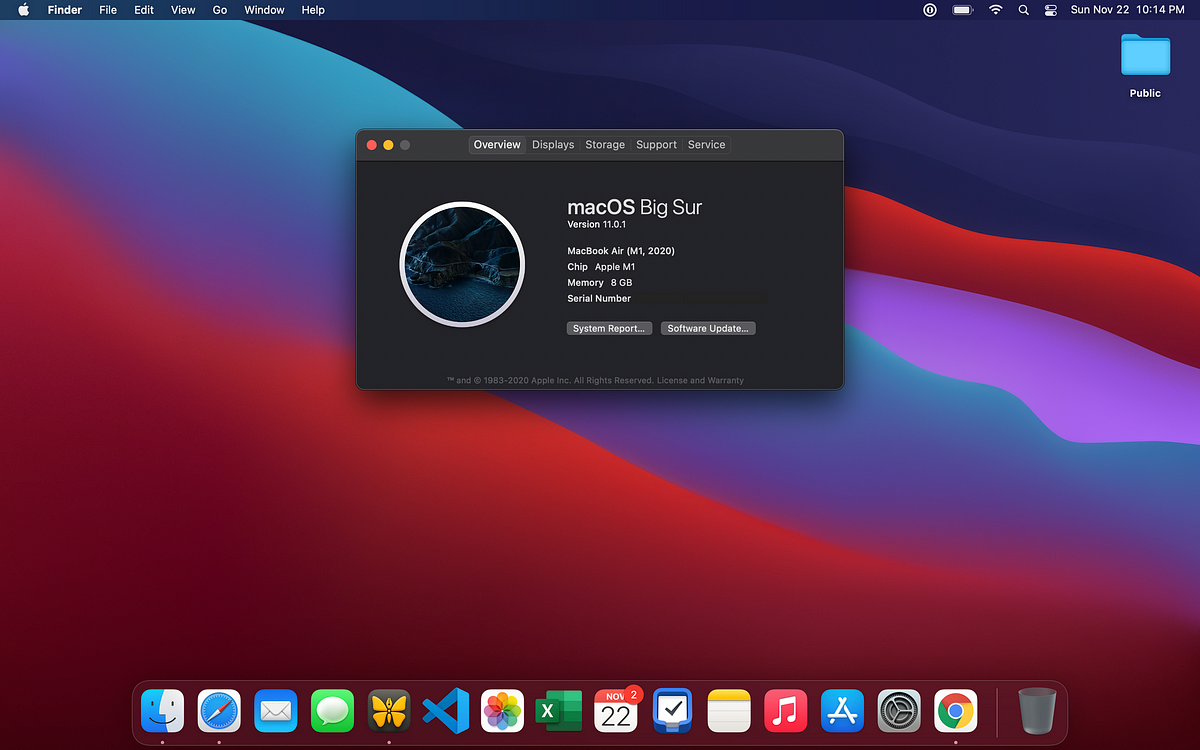
Task: Open the butterfly app icon in Dock
Action: point(389,711)
